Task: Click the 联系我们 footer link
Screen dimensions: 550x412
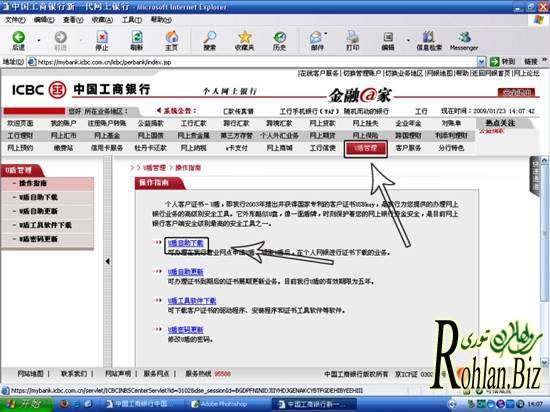Action: [74, 374]
